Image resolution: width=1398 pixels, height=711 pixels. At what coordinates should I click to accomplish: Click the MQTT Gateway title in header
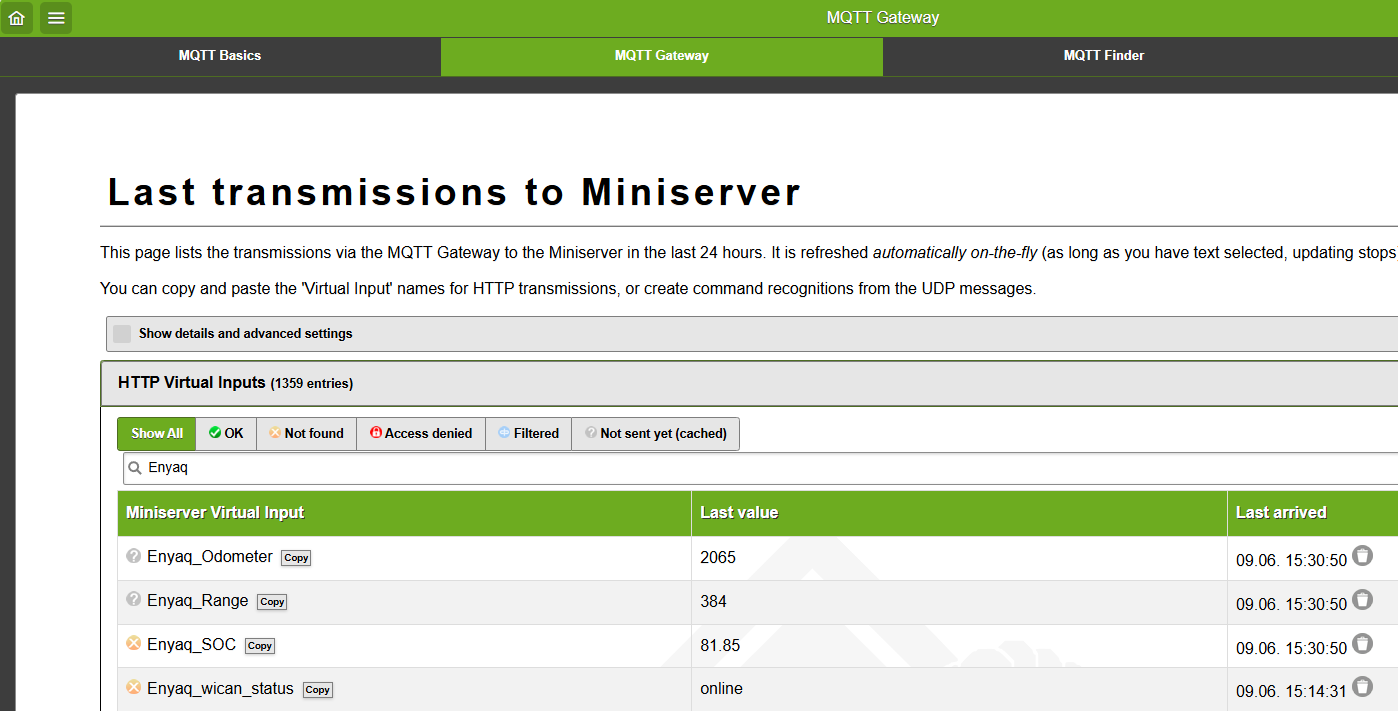point(883,17)
